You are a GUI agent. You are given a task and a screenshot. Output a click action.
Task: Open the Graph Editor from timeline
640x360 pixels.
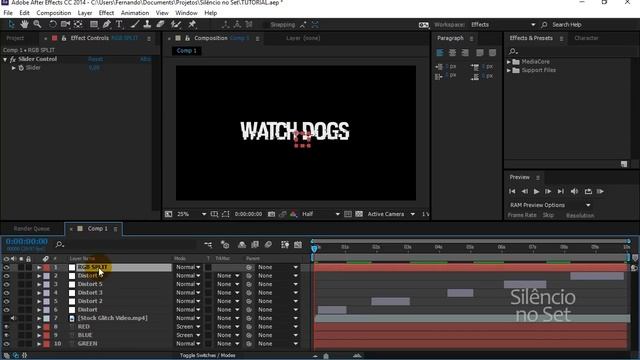[x=298, y=244]
